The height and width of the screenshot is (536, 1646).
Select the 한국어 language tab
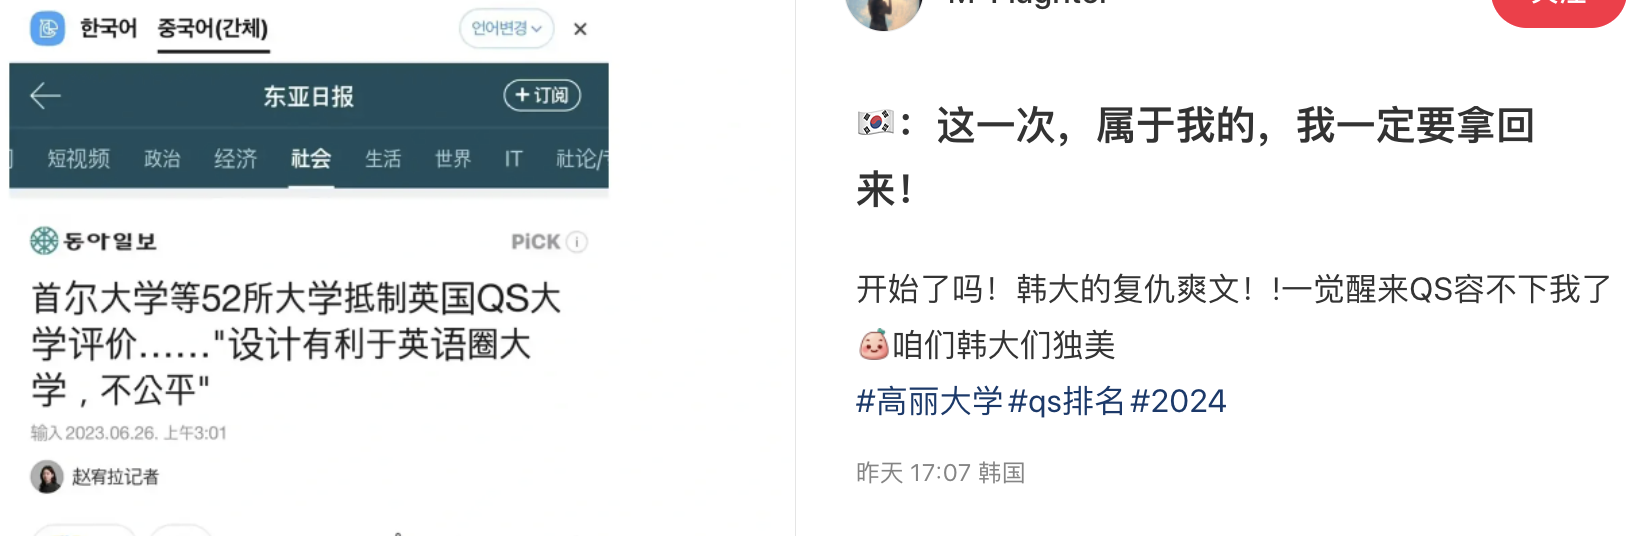[108, 28]
